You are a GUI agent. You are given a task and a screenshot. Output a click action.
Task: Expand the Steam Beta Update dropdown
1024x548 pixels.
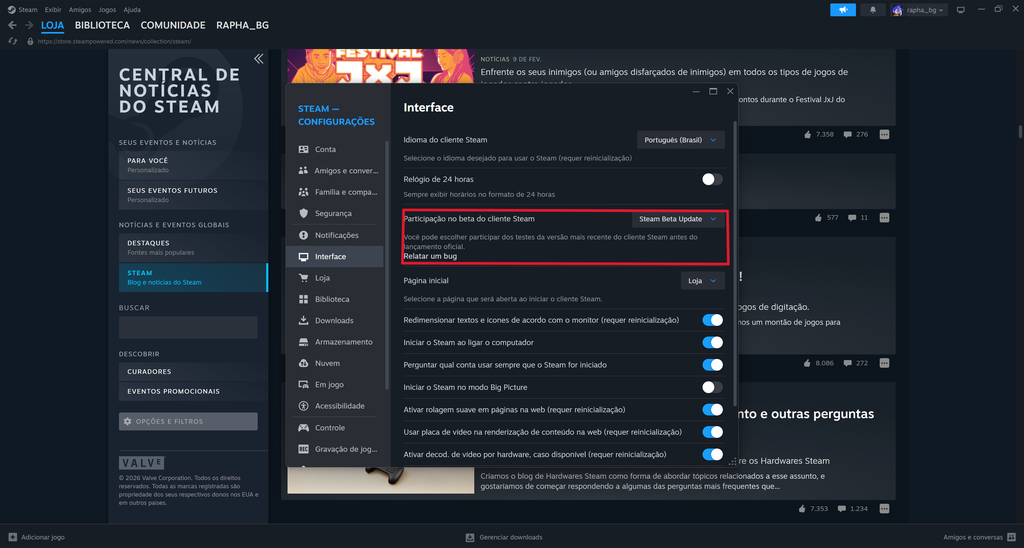(x=678, y=218)
